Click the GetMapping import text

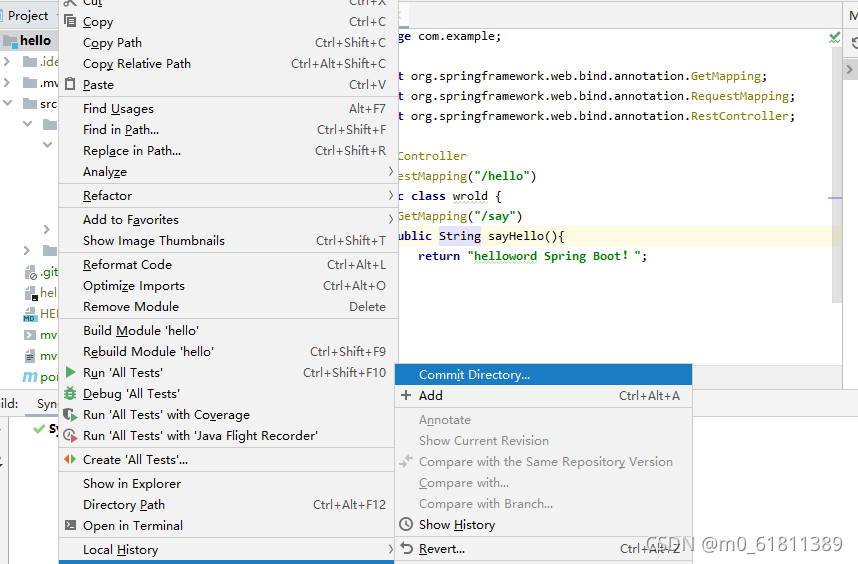[x=725, y=75]
